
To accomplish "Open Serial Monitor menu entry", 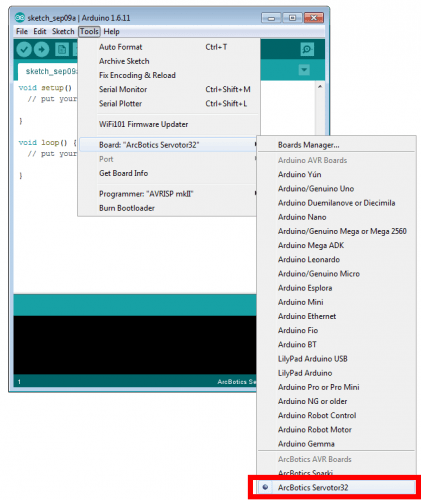I will 169,89.
